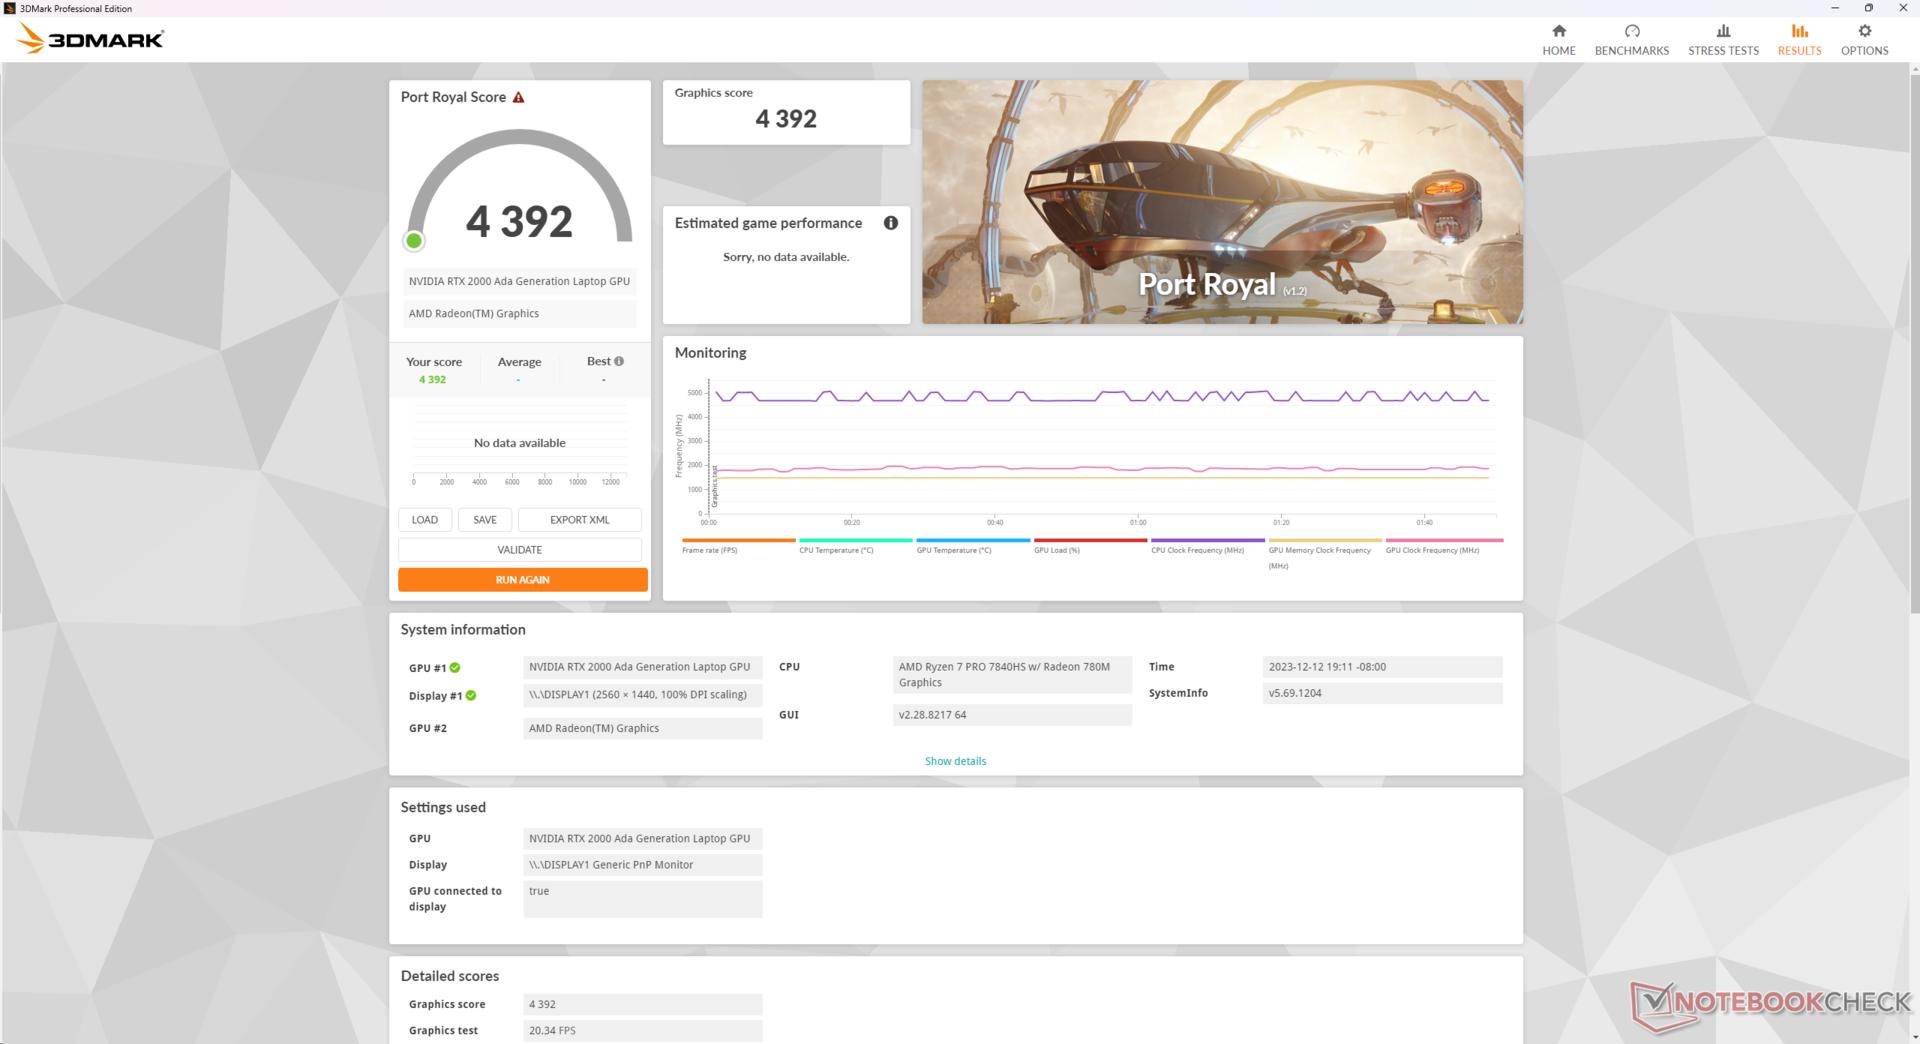Click the Save button
Screen dimensions: 1920x1044
tap(485, 520)
